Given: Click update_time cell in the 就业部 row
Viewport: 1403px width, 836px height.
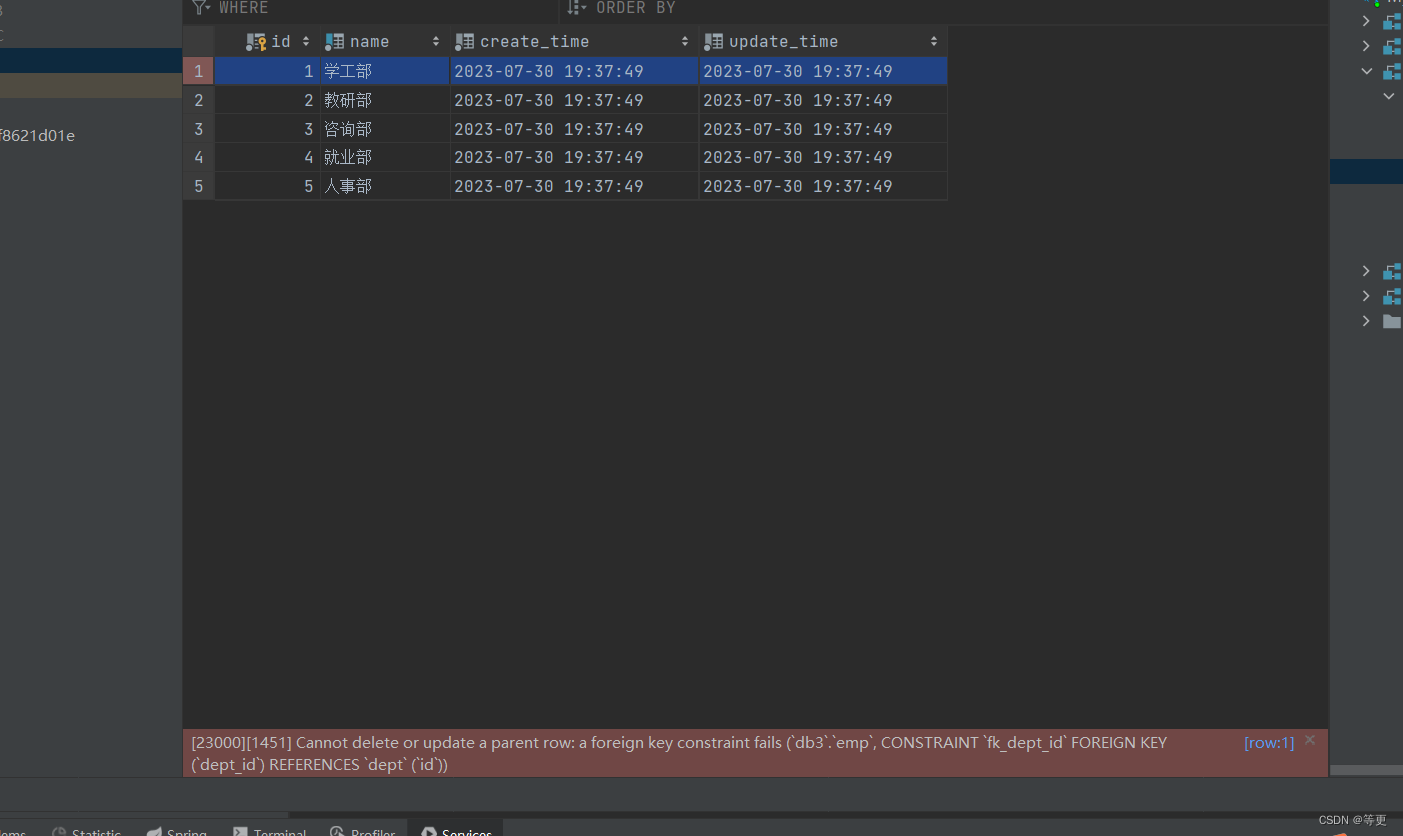Looking at the screenshot, I should click(823, 157).
